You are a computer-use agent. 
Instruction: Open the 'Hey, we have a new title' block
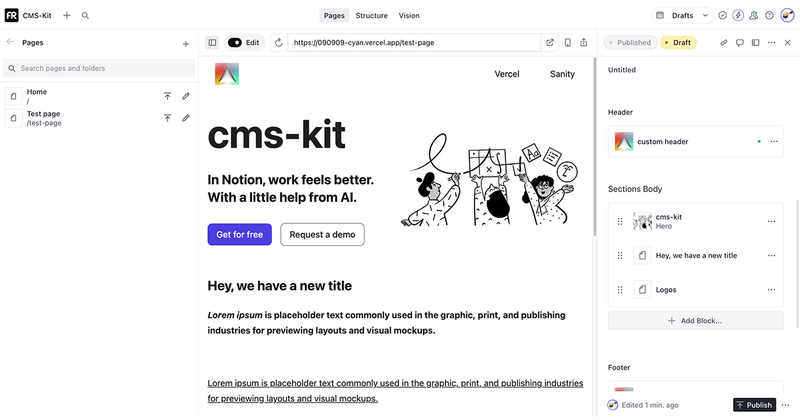coord(696,255)
